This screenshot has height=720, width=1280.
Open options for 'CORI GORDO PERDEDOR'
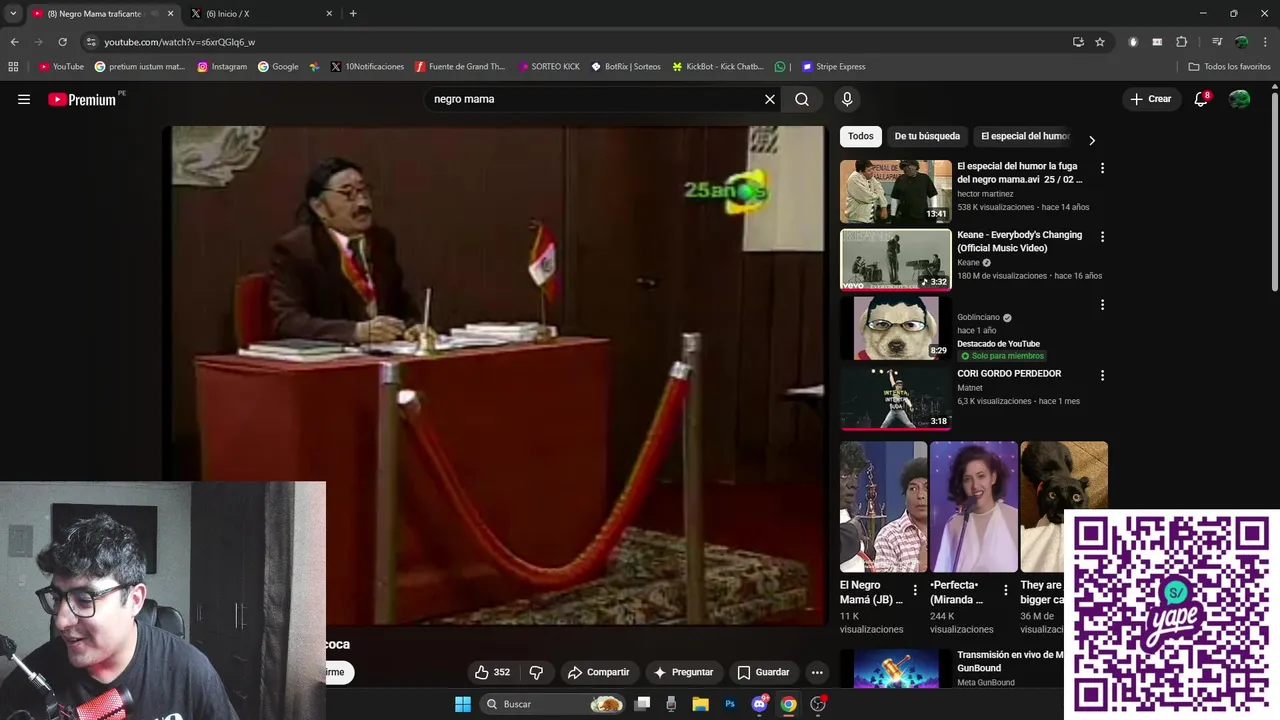[1102, 375]
